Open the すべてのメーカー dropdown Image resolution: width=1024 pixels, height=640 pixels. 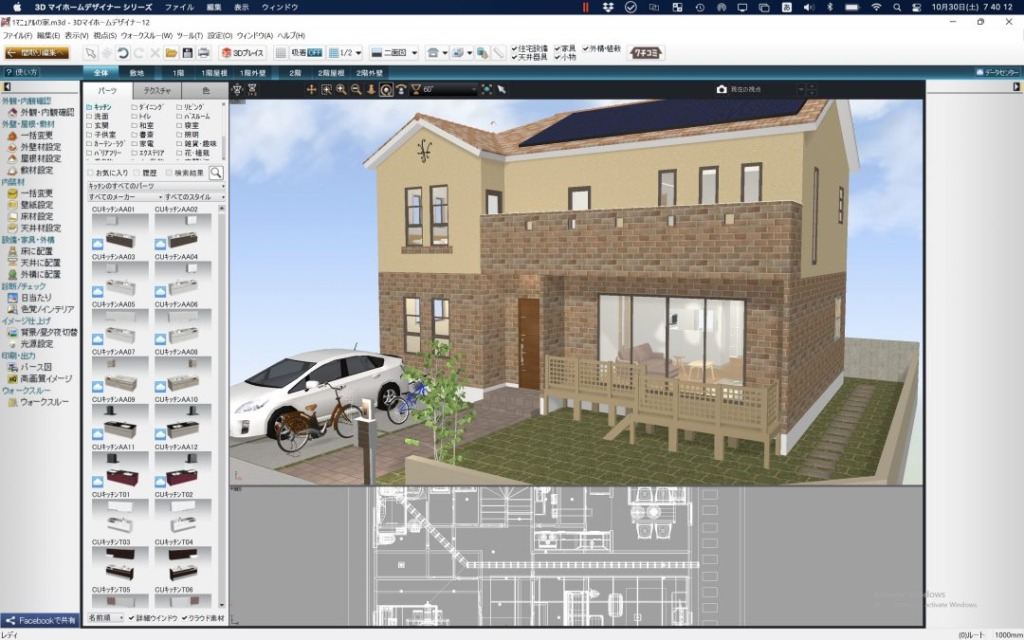[125, 197]
